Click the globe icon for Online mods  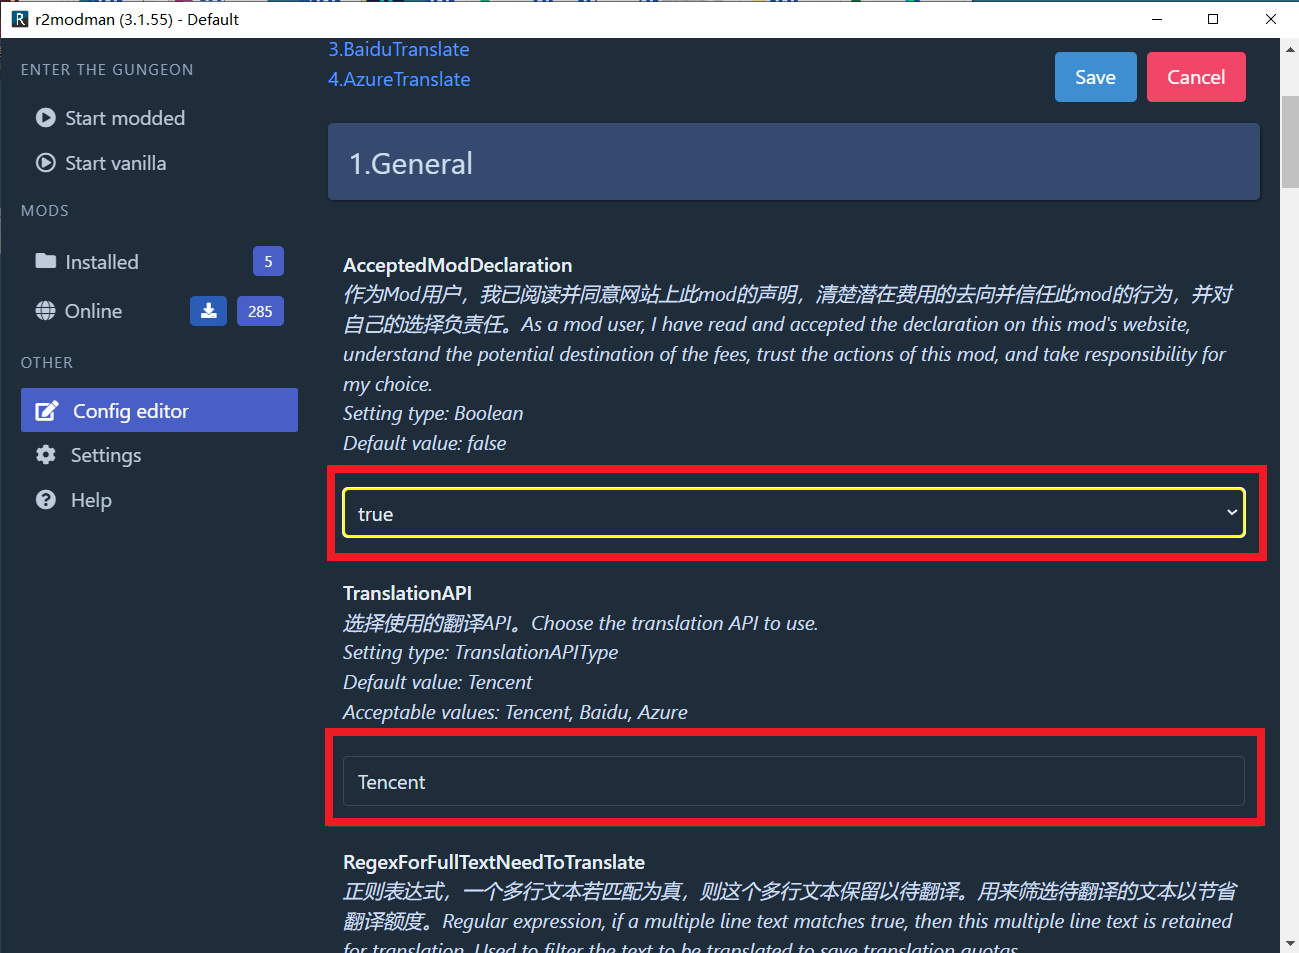point(45,311)
